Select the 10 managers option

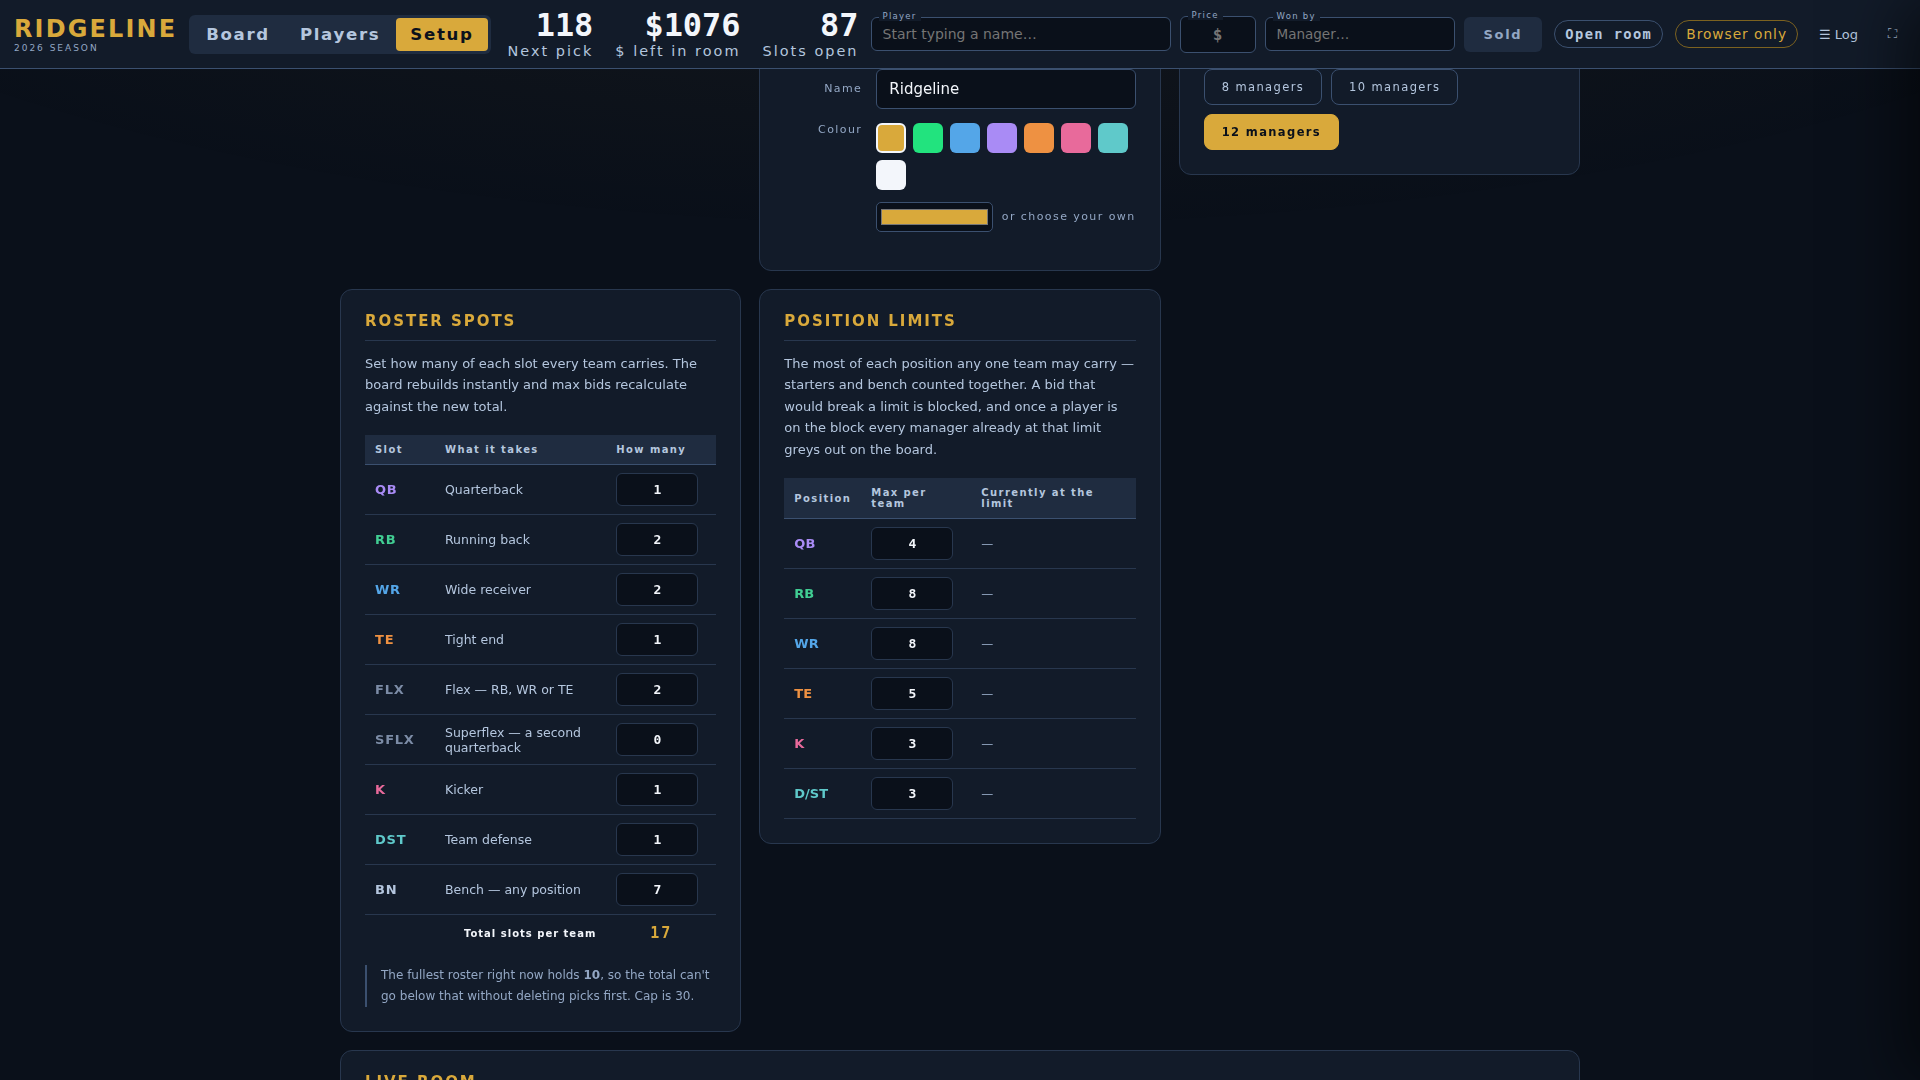click(x=1394, y=87)
